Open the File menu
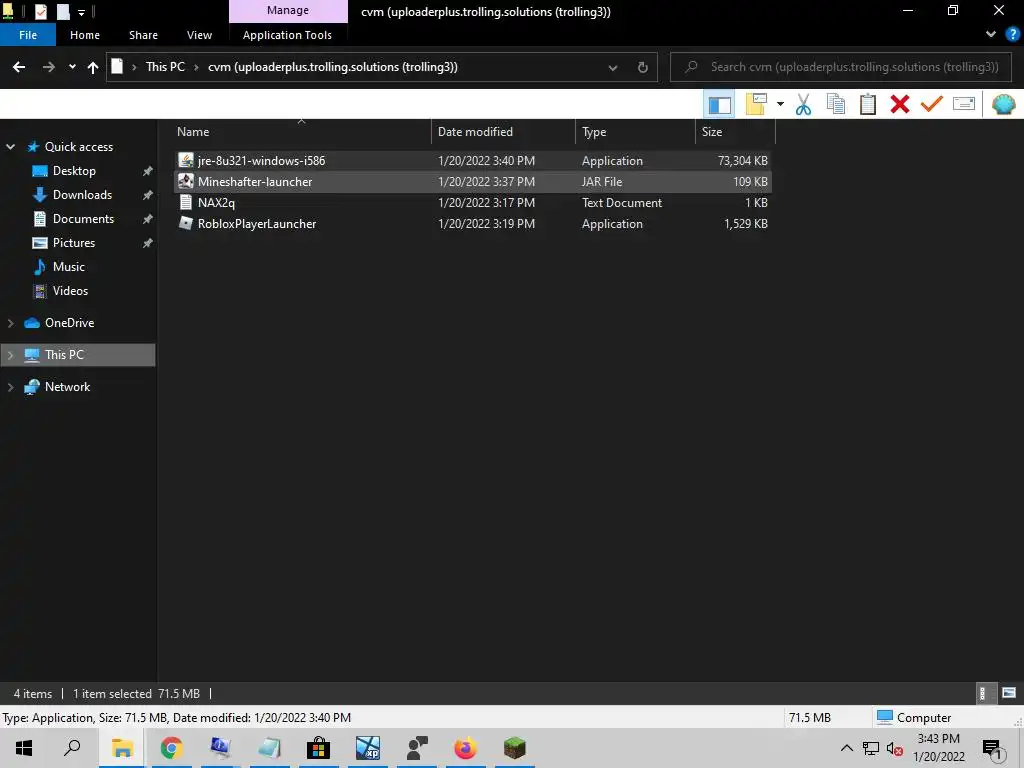This screenshot has height=768, width=1024. pyautogui.click(x=28, y=35)
